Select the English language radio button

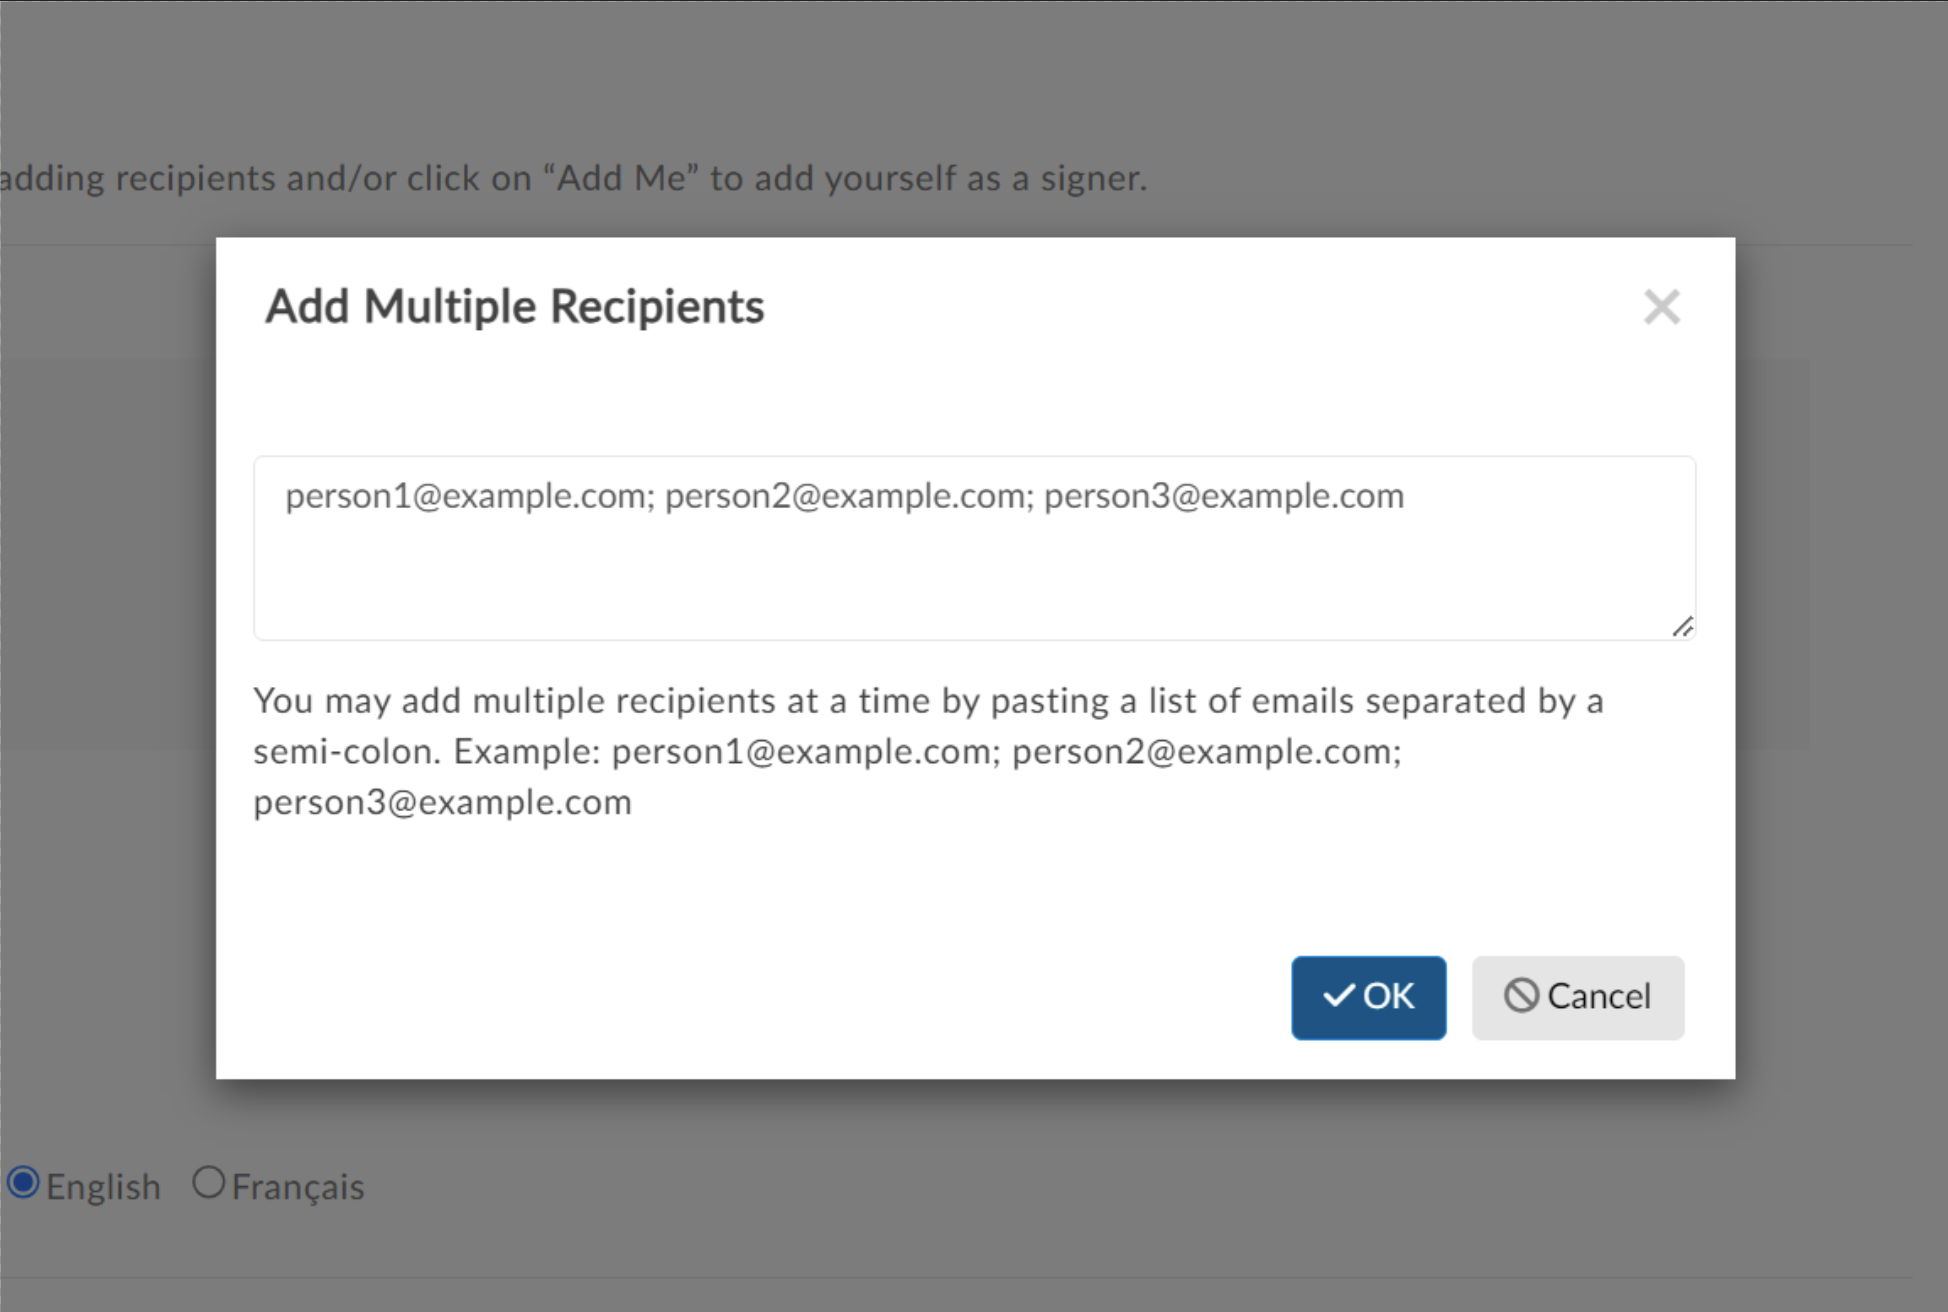pos(23,1183)
